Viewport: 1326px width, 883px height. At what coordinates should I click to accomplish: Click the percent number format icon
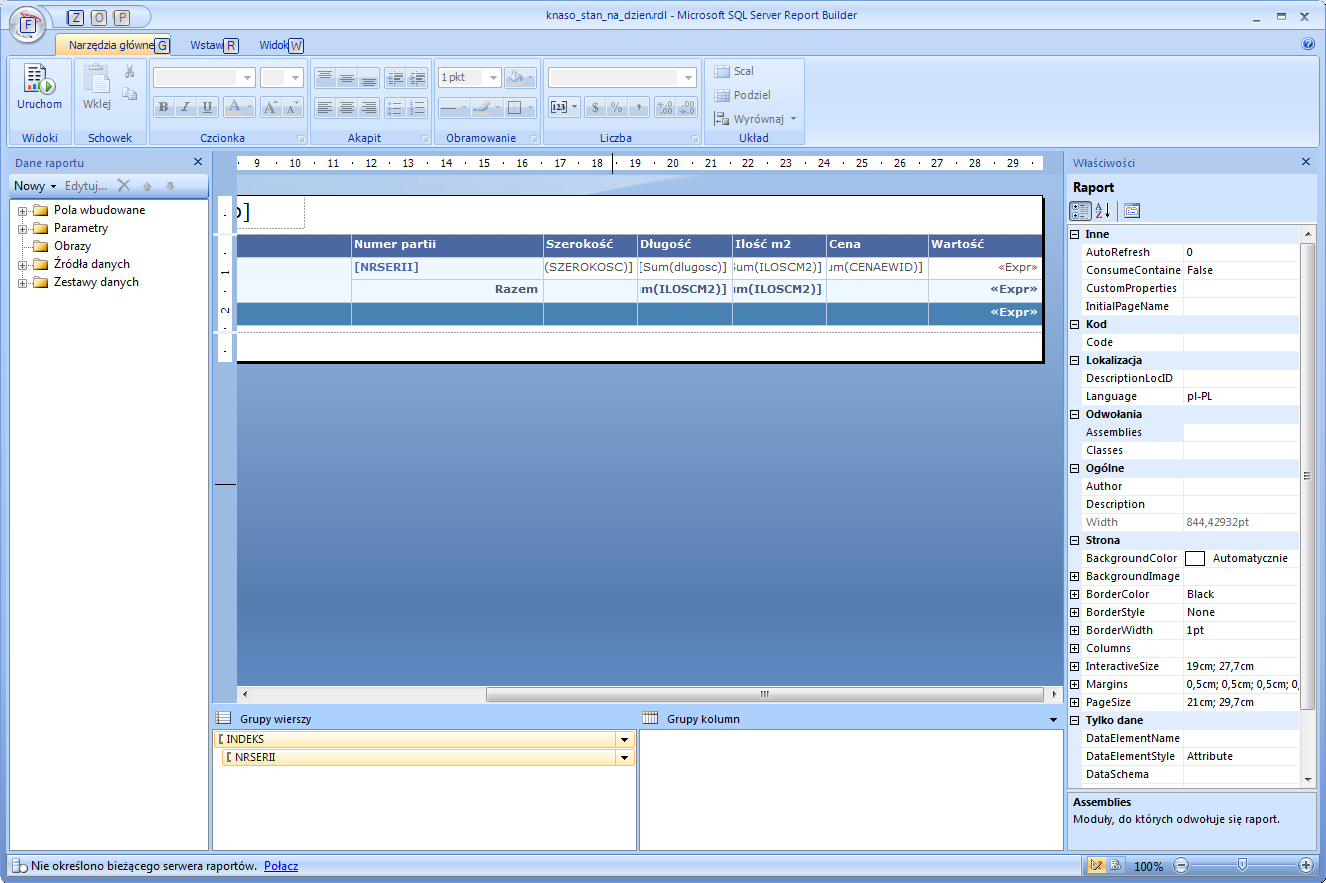[616, 107]
